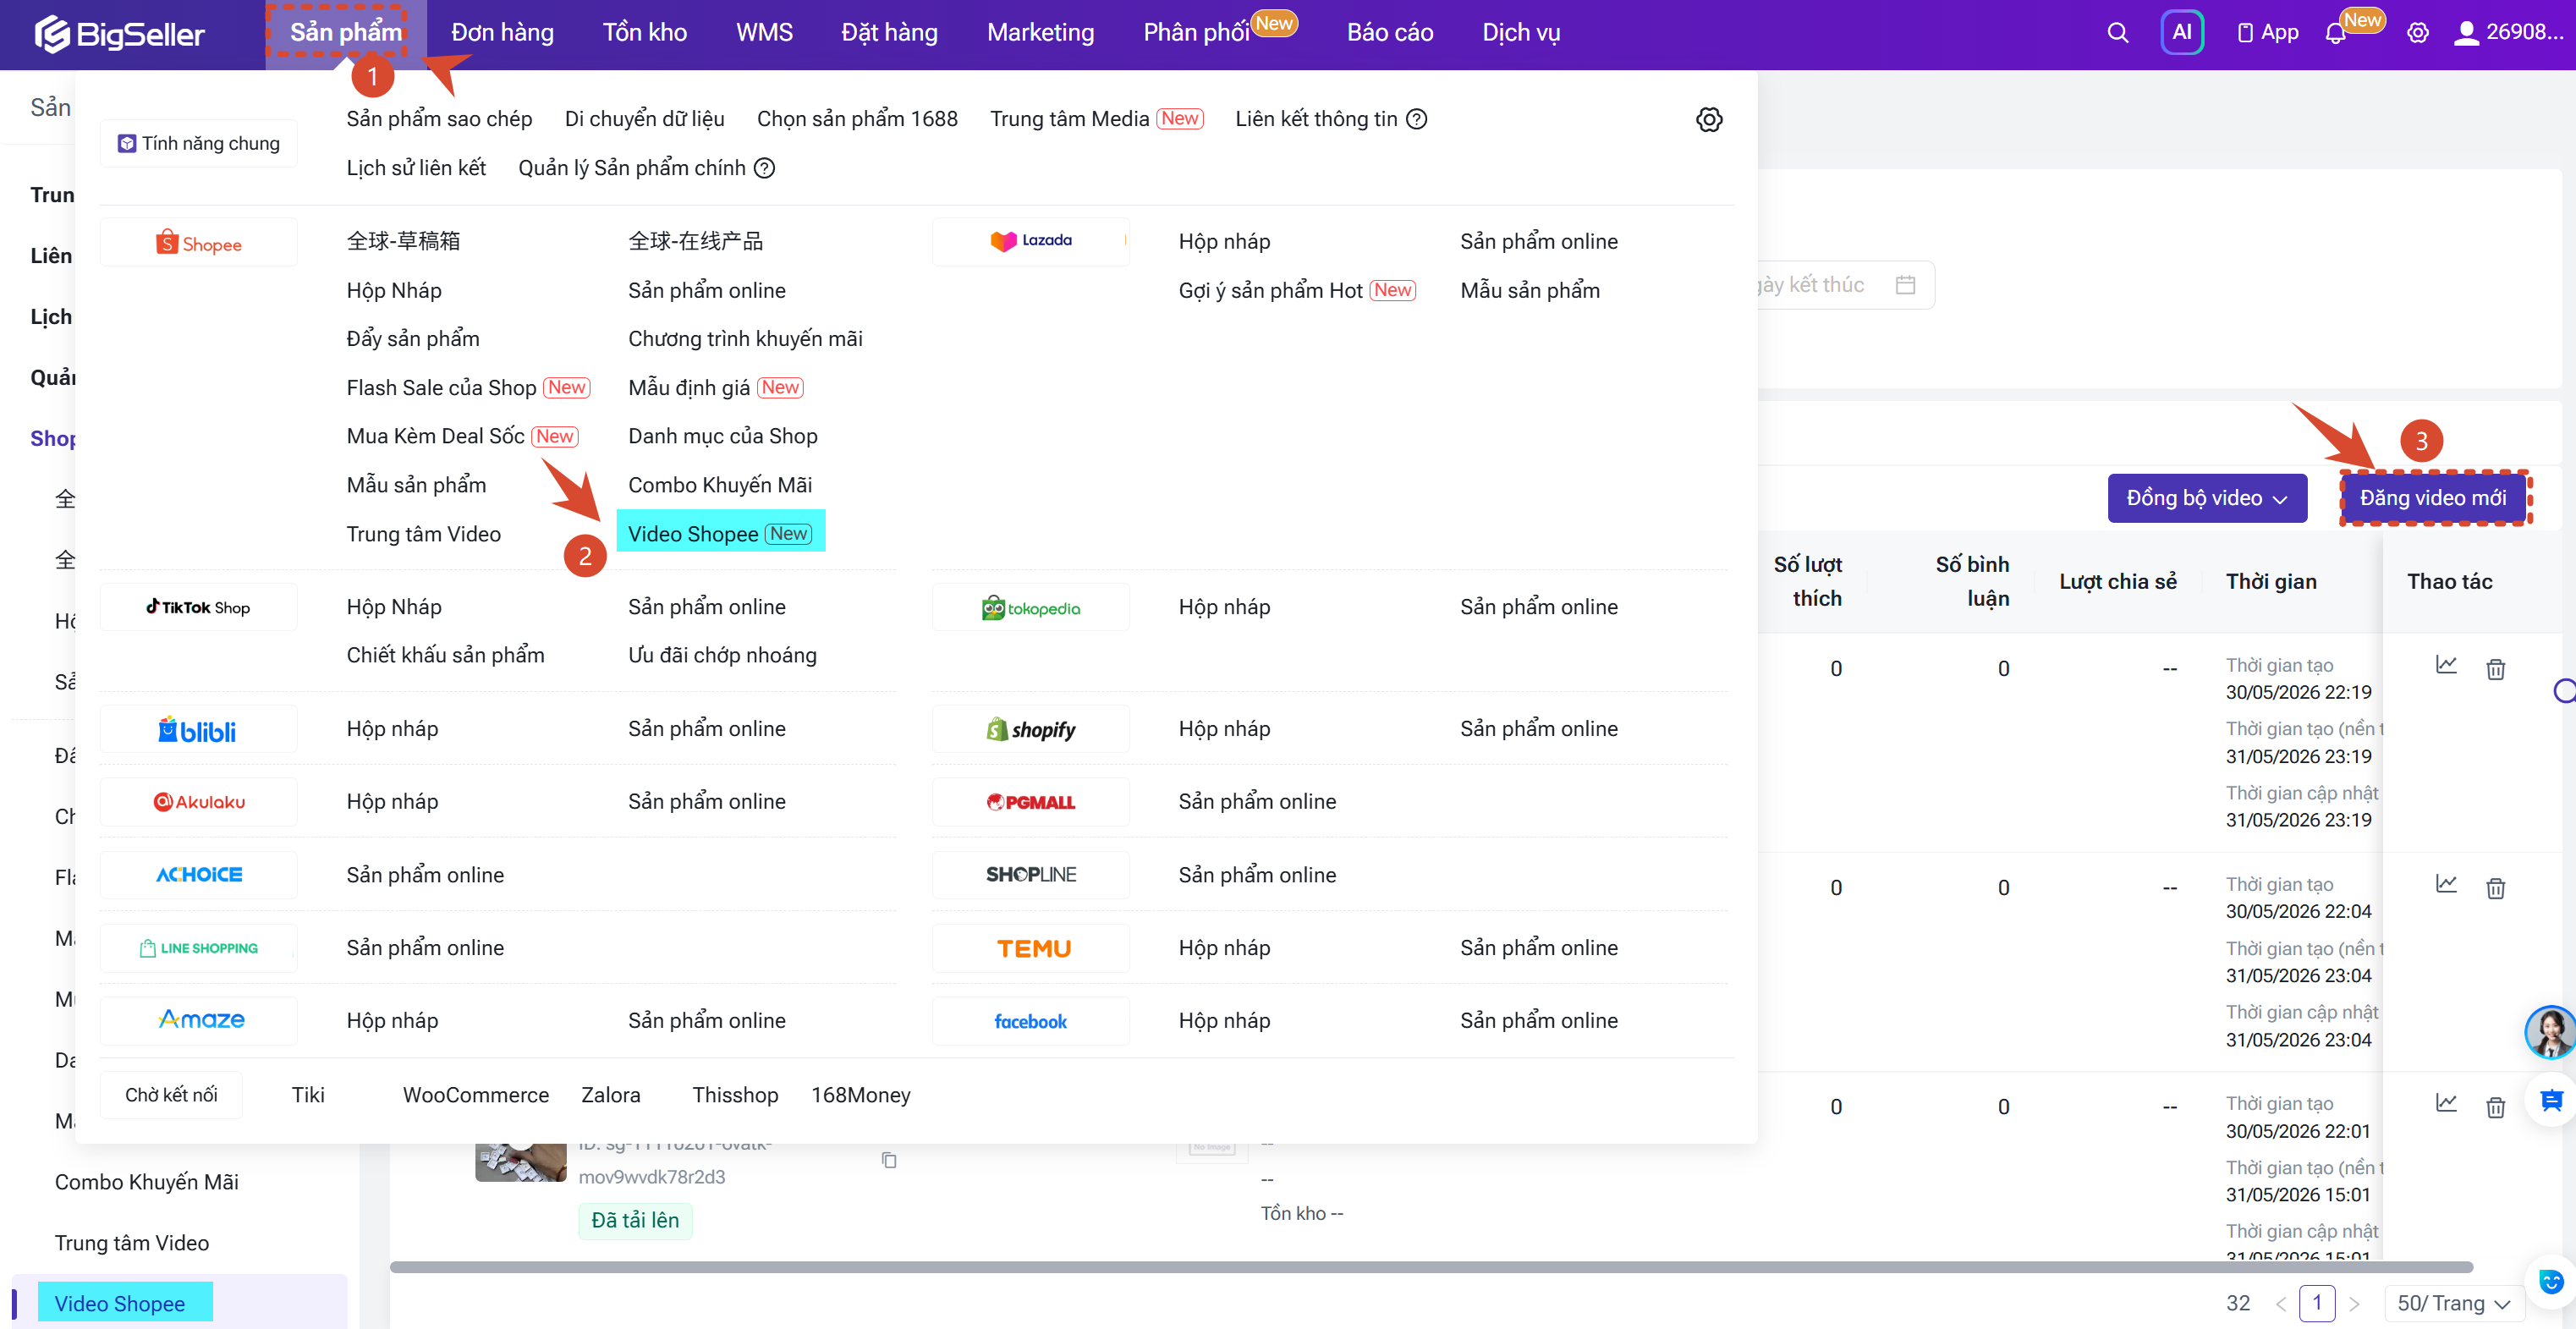Select Video Shopee in left sidebar
Viewport: 2576px width, 1329px height.
coord(119,1303)
